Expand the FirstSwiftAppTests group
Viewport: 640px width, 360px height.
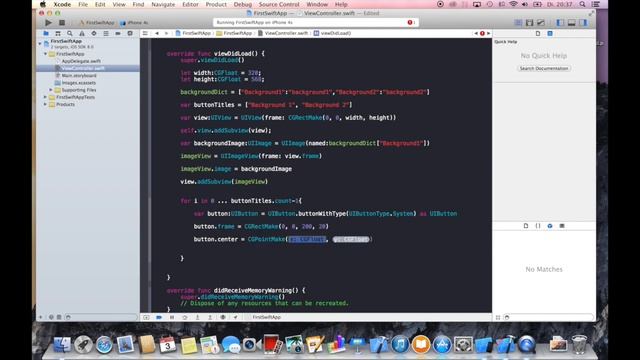coord(45,97)
